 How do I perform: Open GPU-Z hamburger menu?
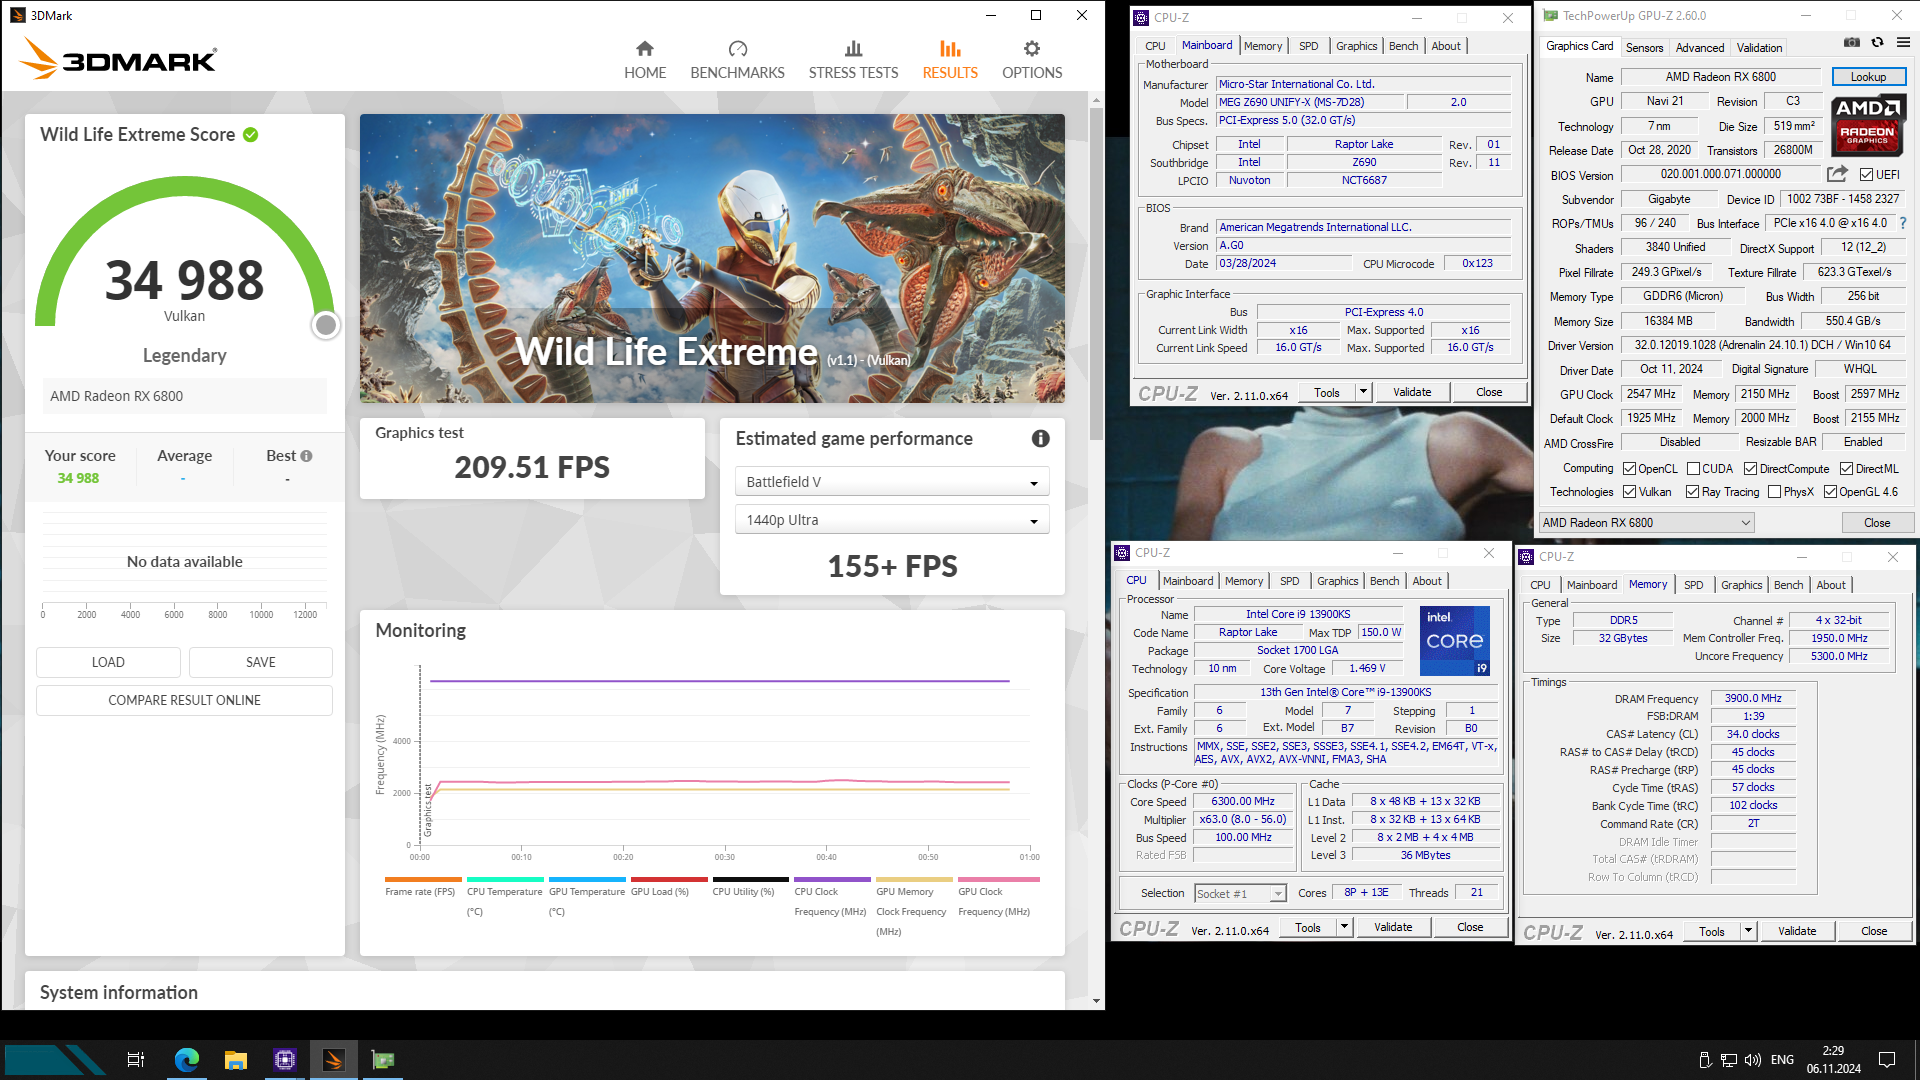point(1903,42)
